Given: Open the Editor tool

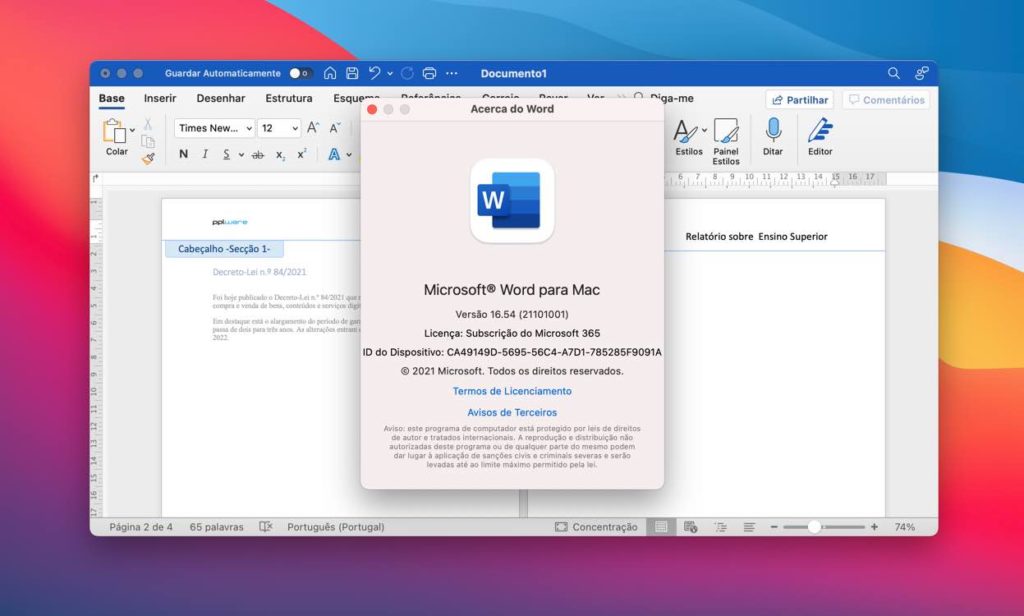Looking at the screenshot, I should pos(820,137).
